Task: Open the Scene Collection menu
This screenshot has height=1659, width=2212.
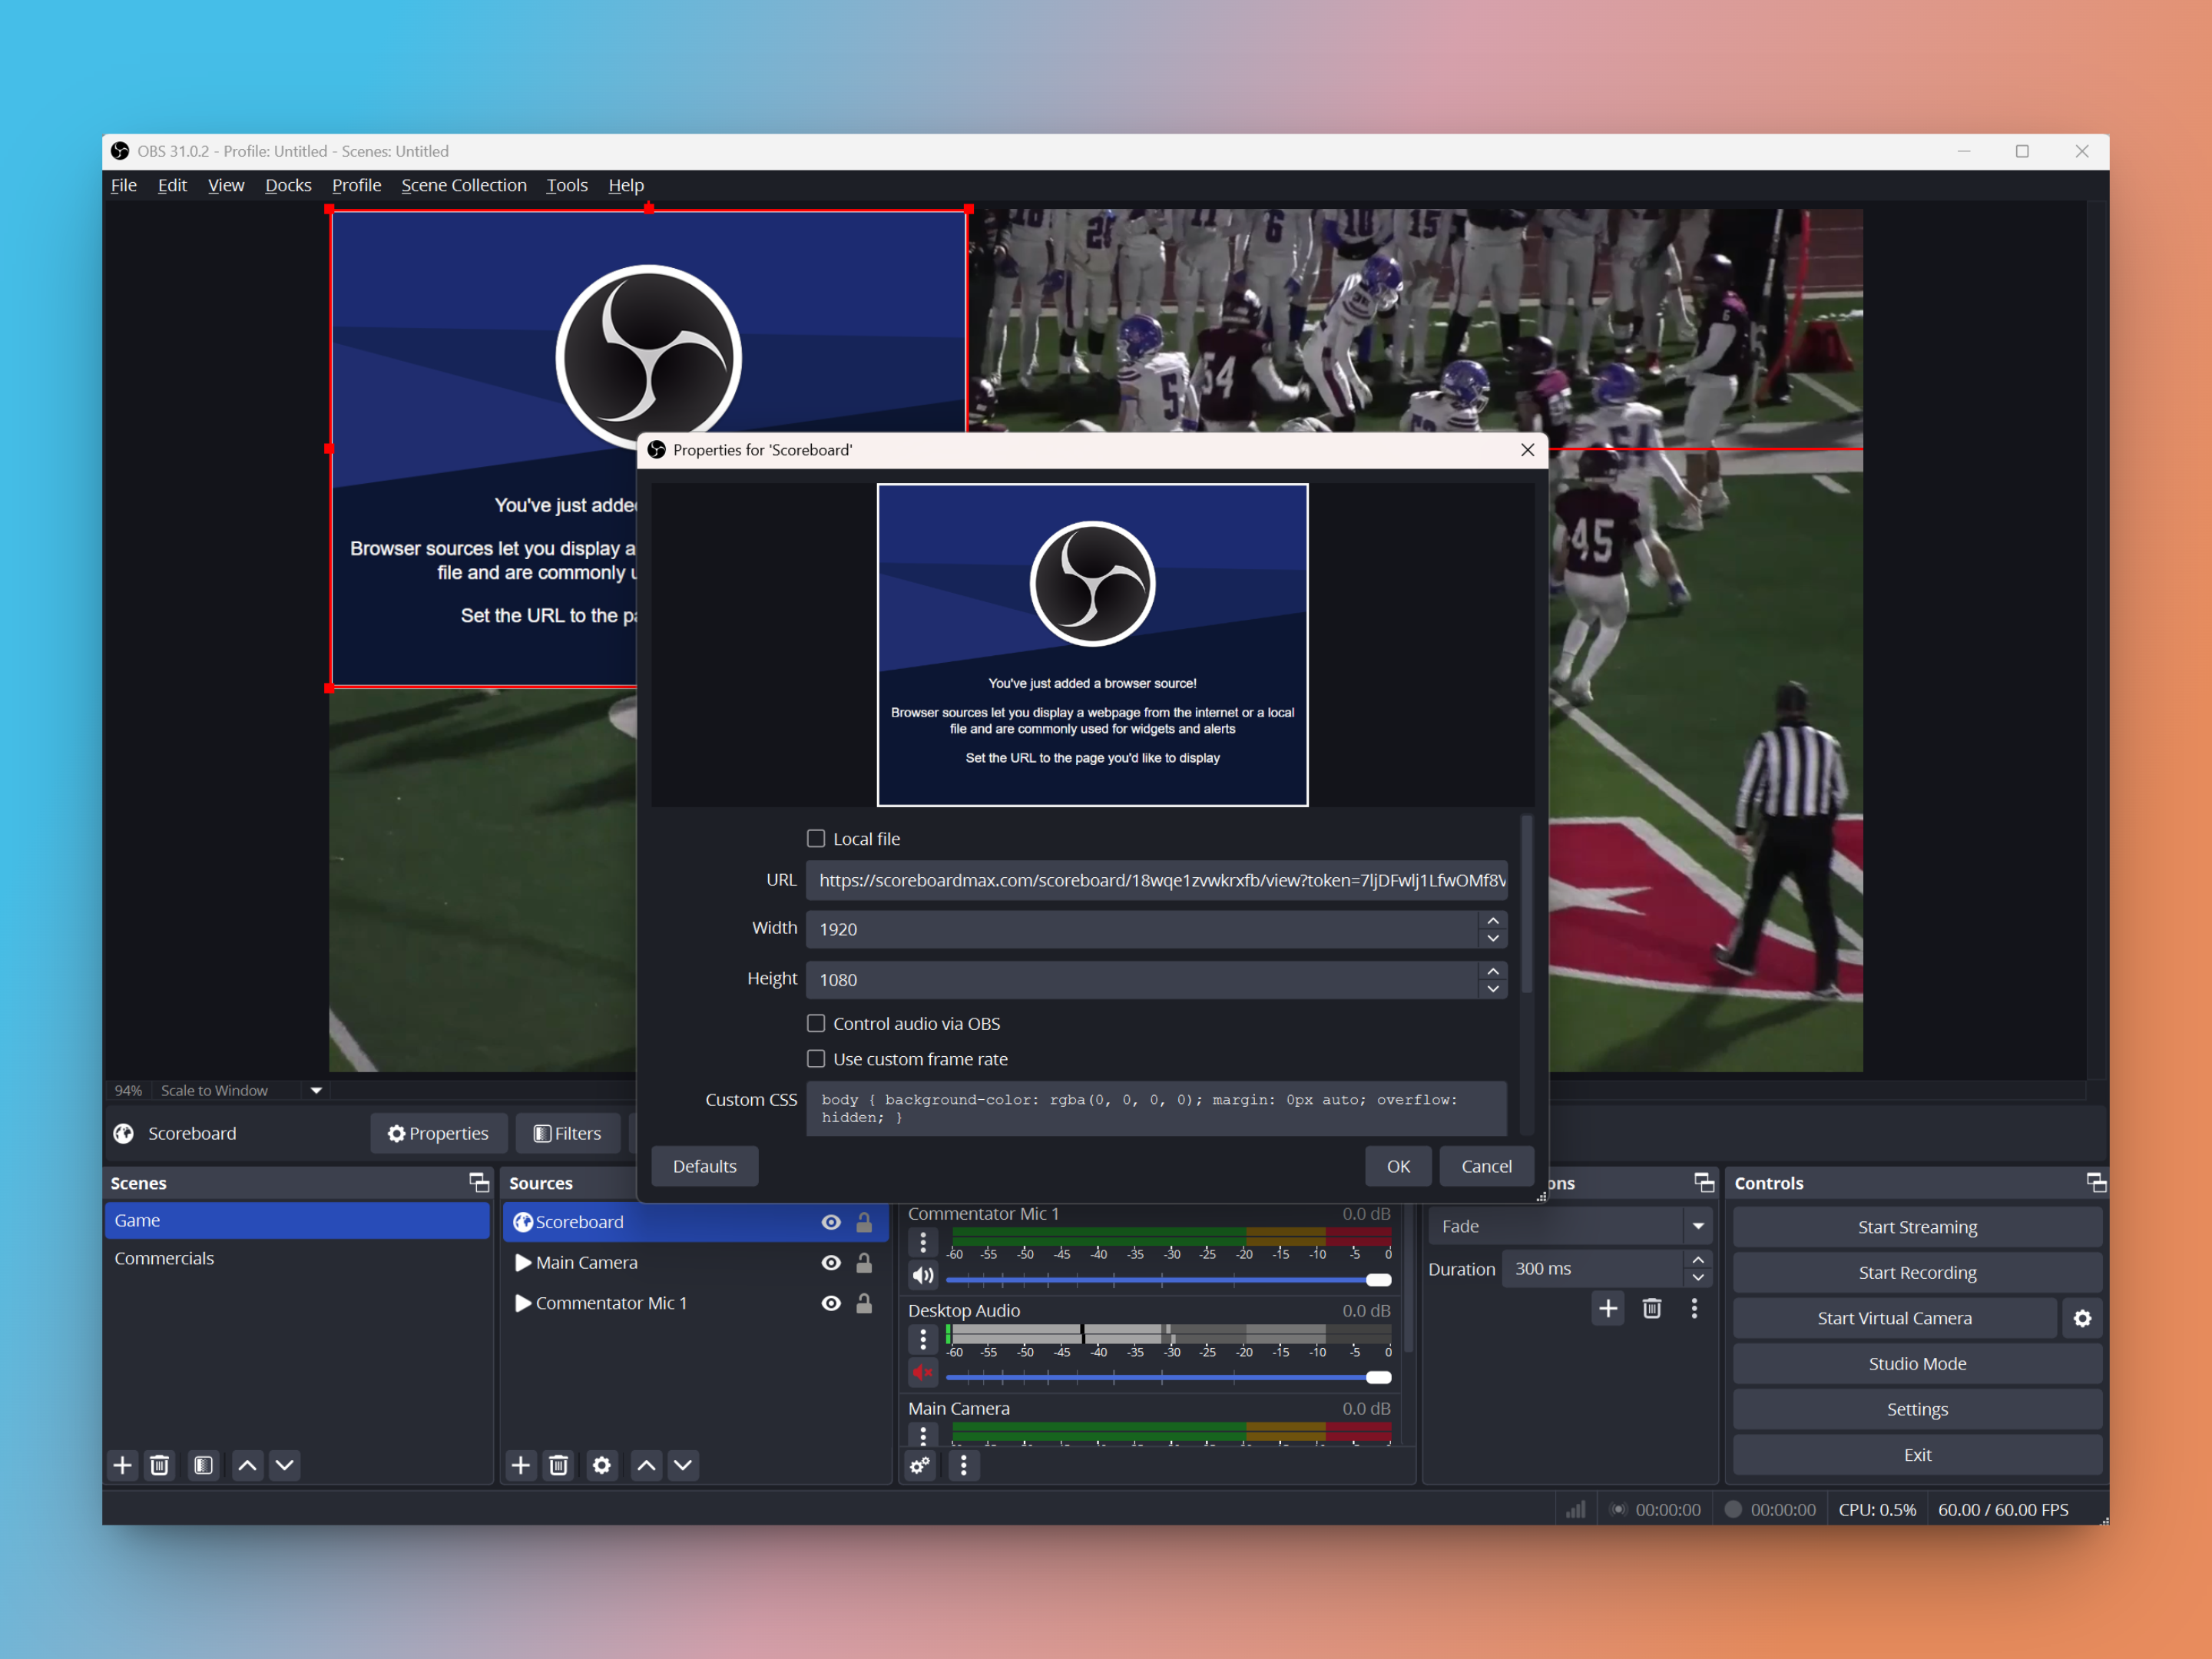Action: tap(464, 185)
